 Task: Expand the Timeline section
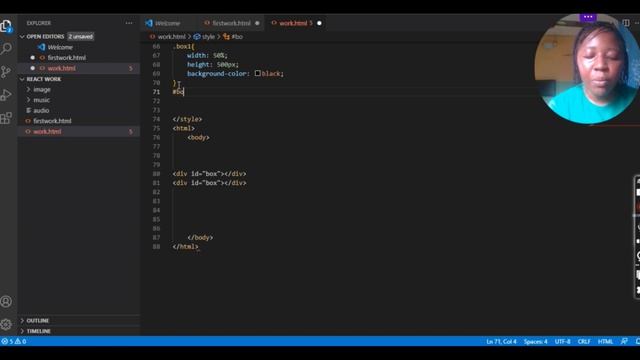point(22,331)
